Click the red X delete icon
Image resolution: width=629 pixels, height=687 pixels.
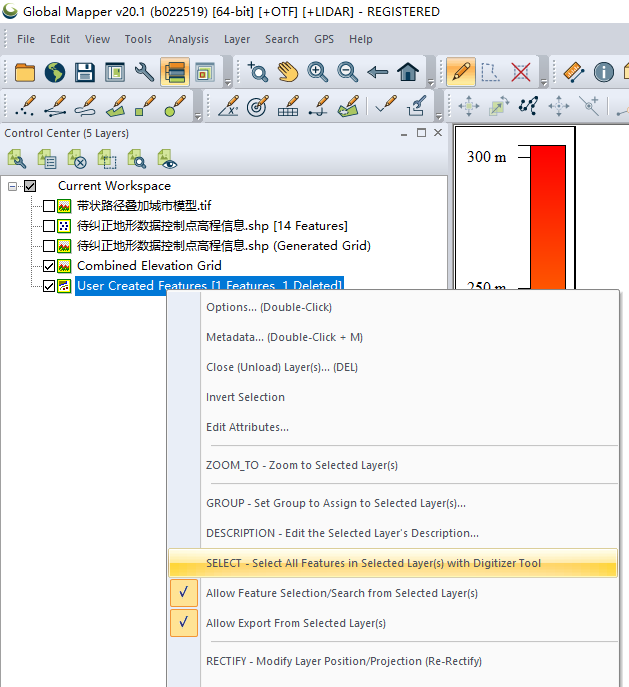point(521,72)
